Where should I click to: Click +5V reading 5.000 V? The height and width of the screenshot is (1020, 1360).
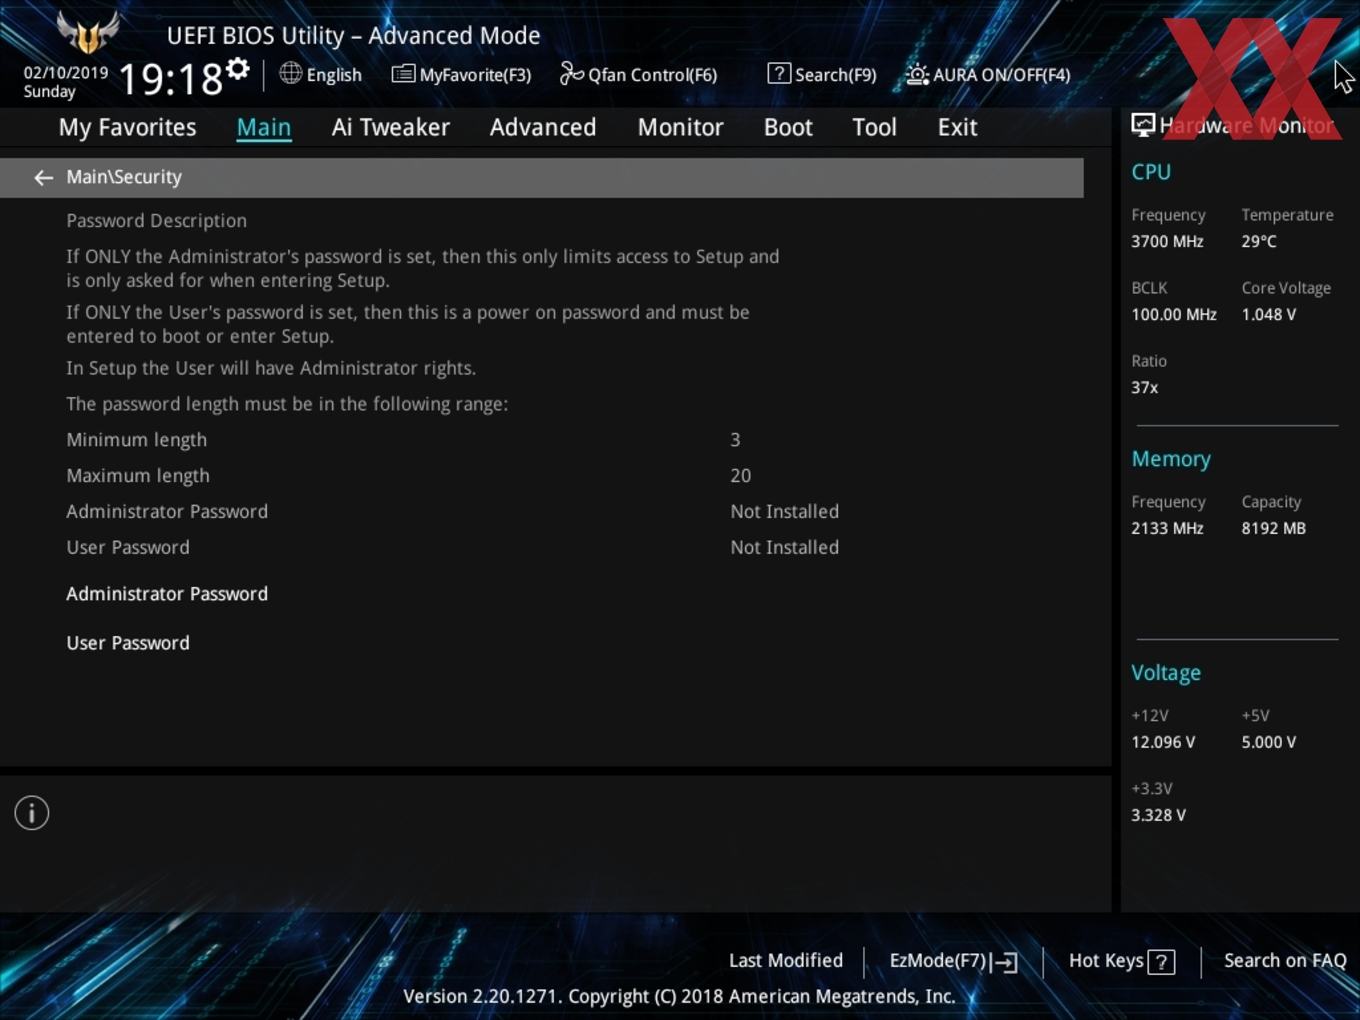coord(1268,742)
